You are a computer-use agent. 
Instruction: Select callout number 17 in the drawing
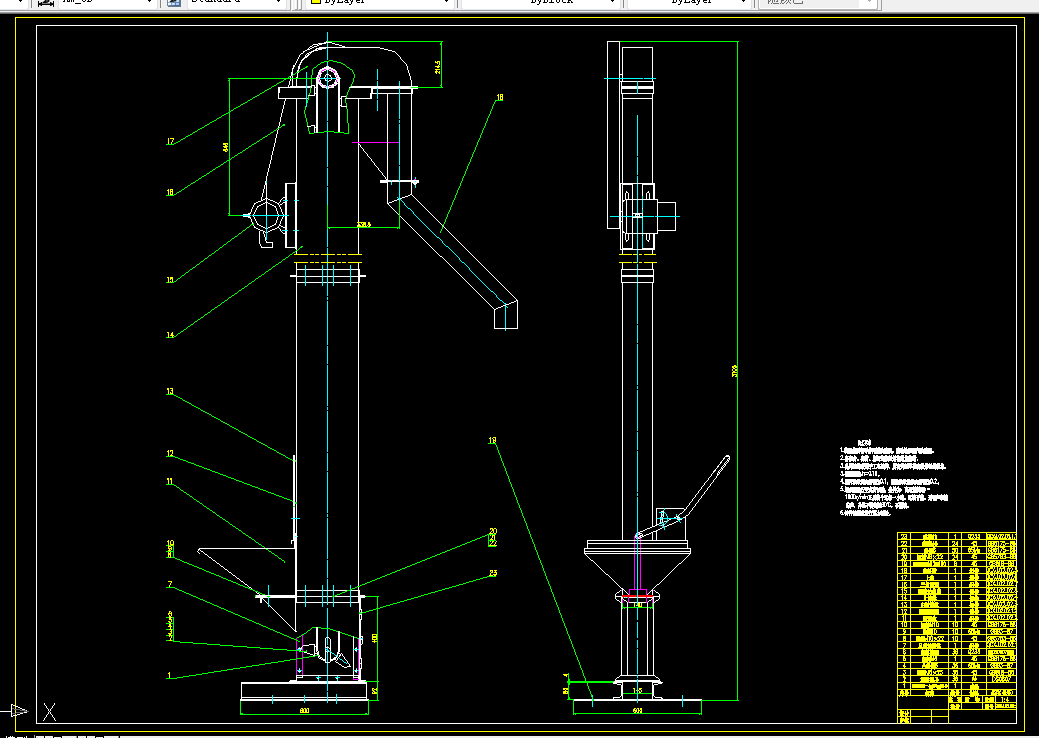click(x=170, y=141)
